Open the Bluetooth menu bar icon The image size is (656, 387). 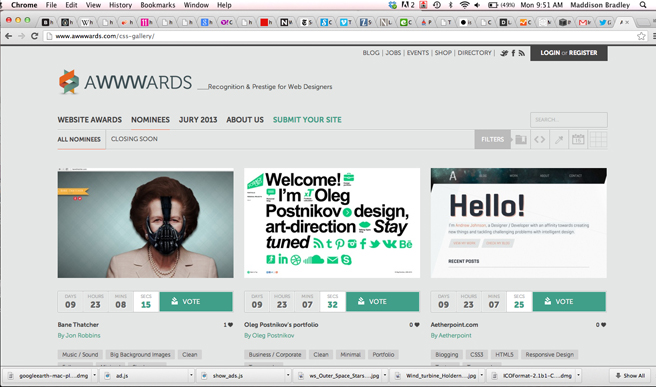click(x=451, y=5)
